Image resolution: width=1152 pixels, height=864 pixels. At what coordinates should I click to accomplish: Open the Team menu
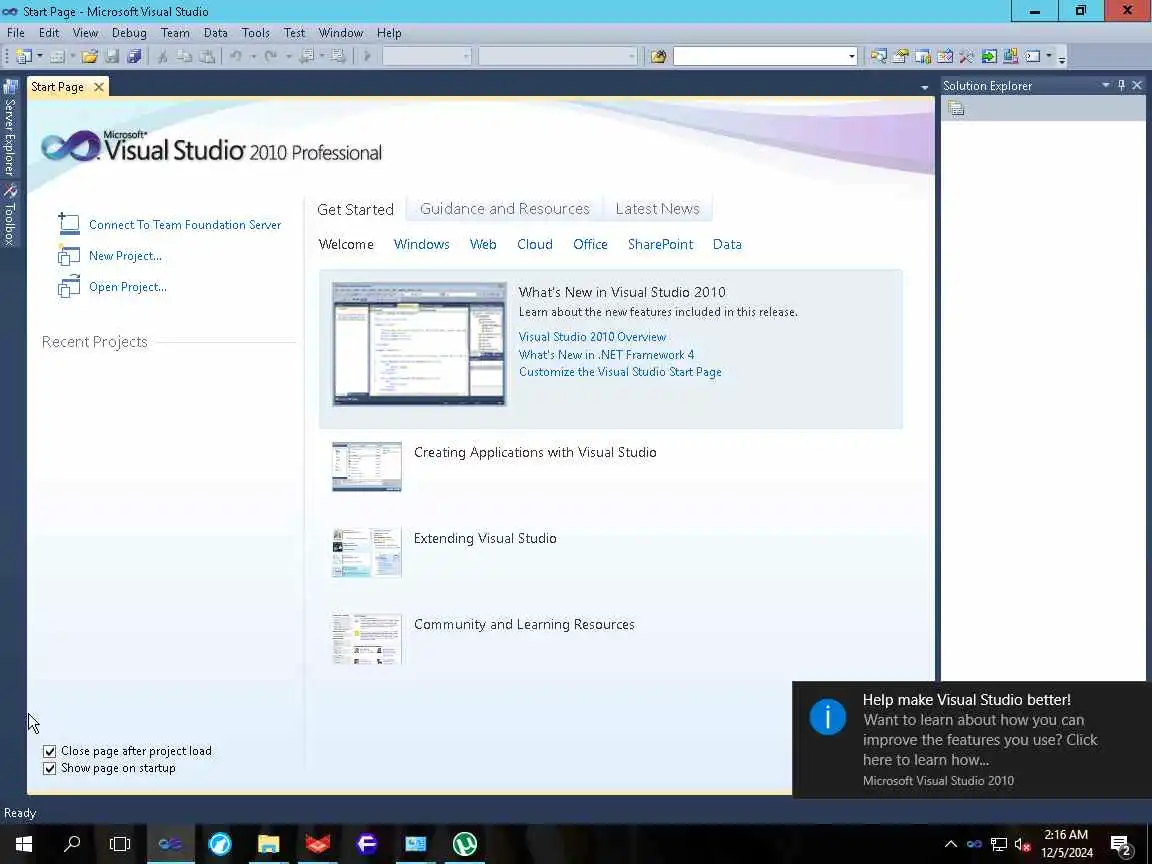[x=175, y=33]
